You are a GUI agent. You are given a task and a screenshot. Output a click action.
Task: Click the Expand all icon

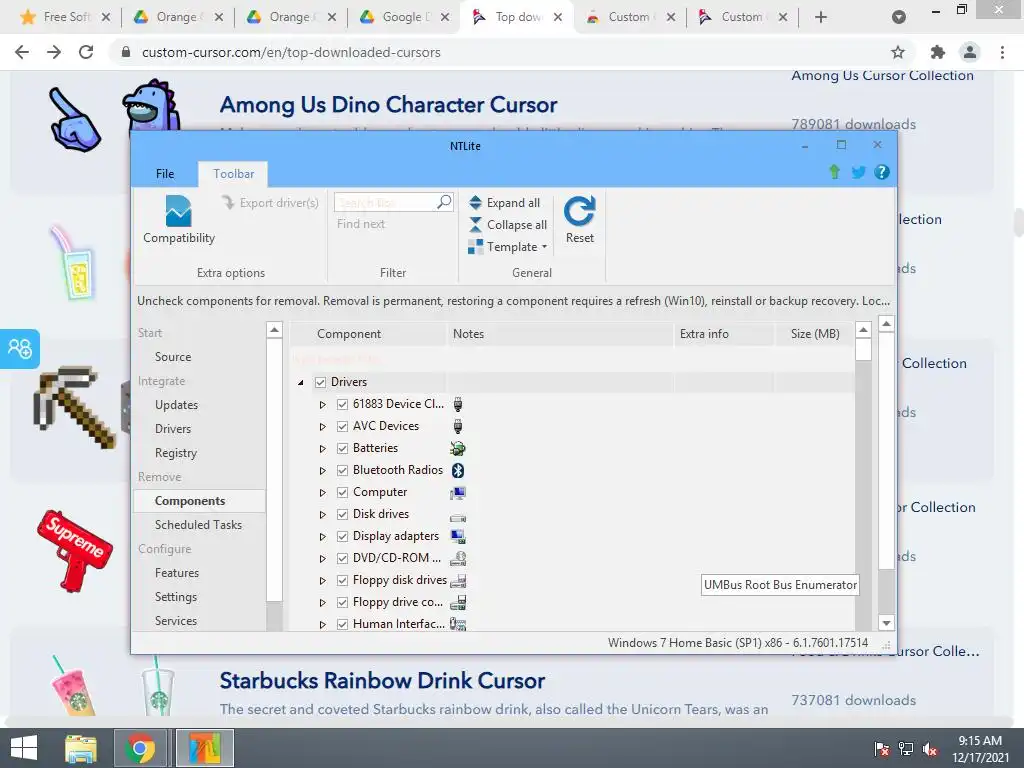point(475,202)
